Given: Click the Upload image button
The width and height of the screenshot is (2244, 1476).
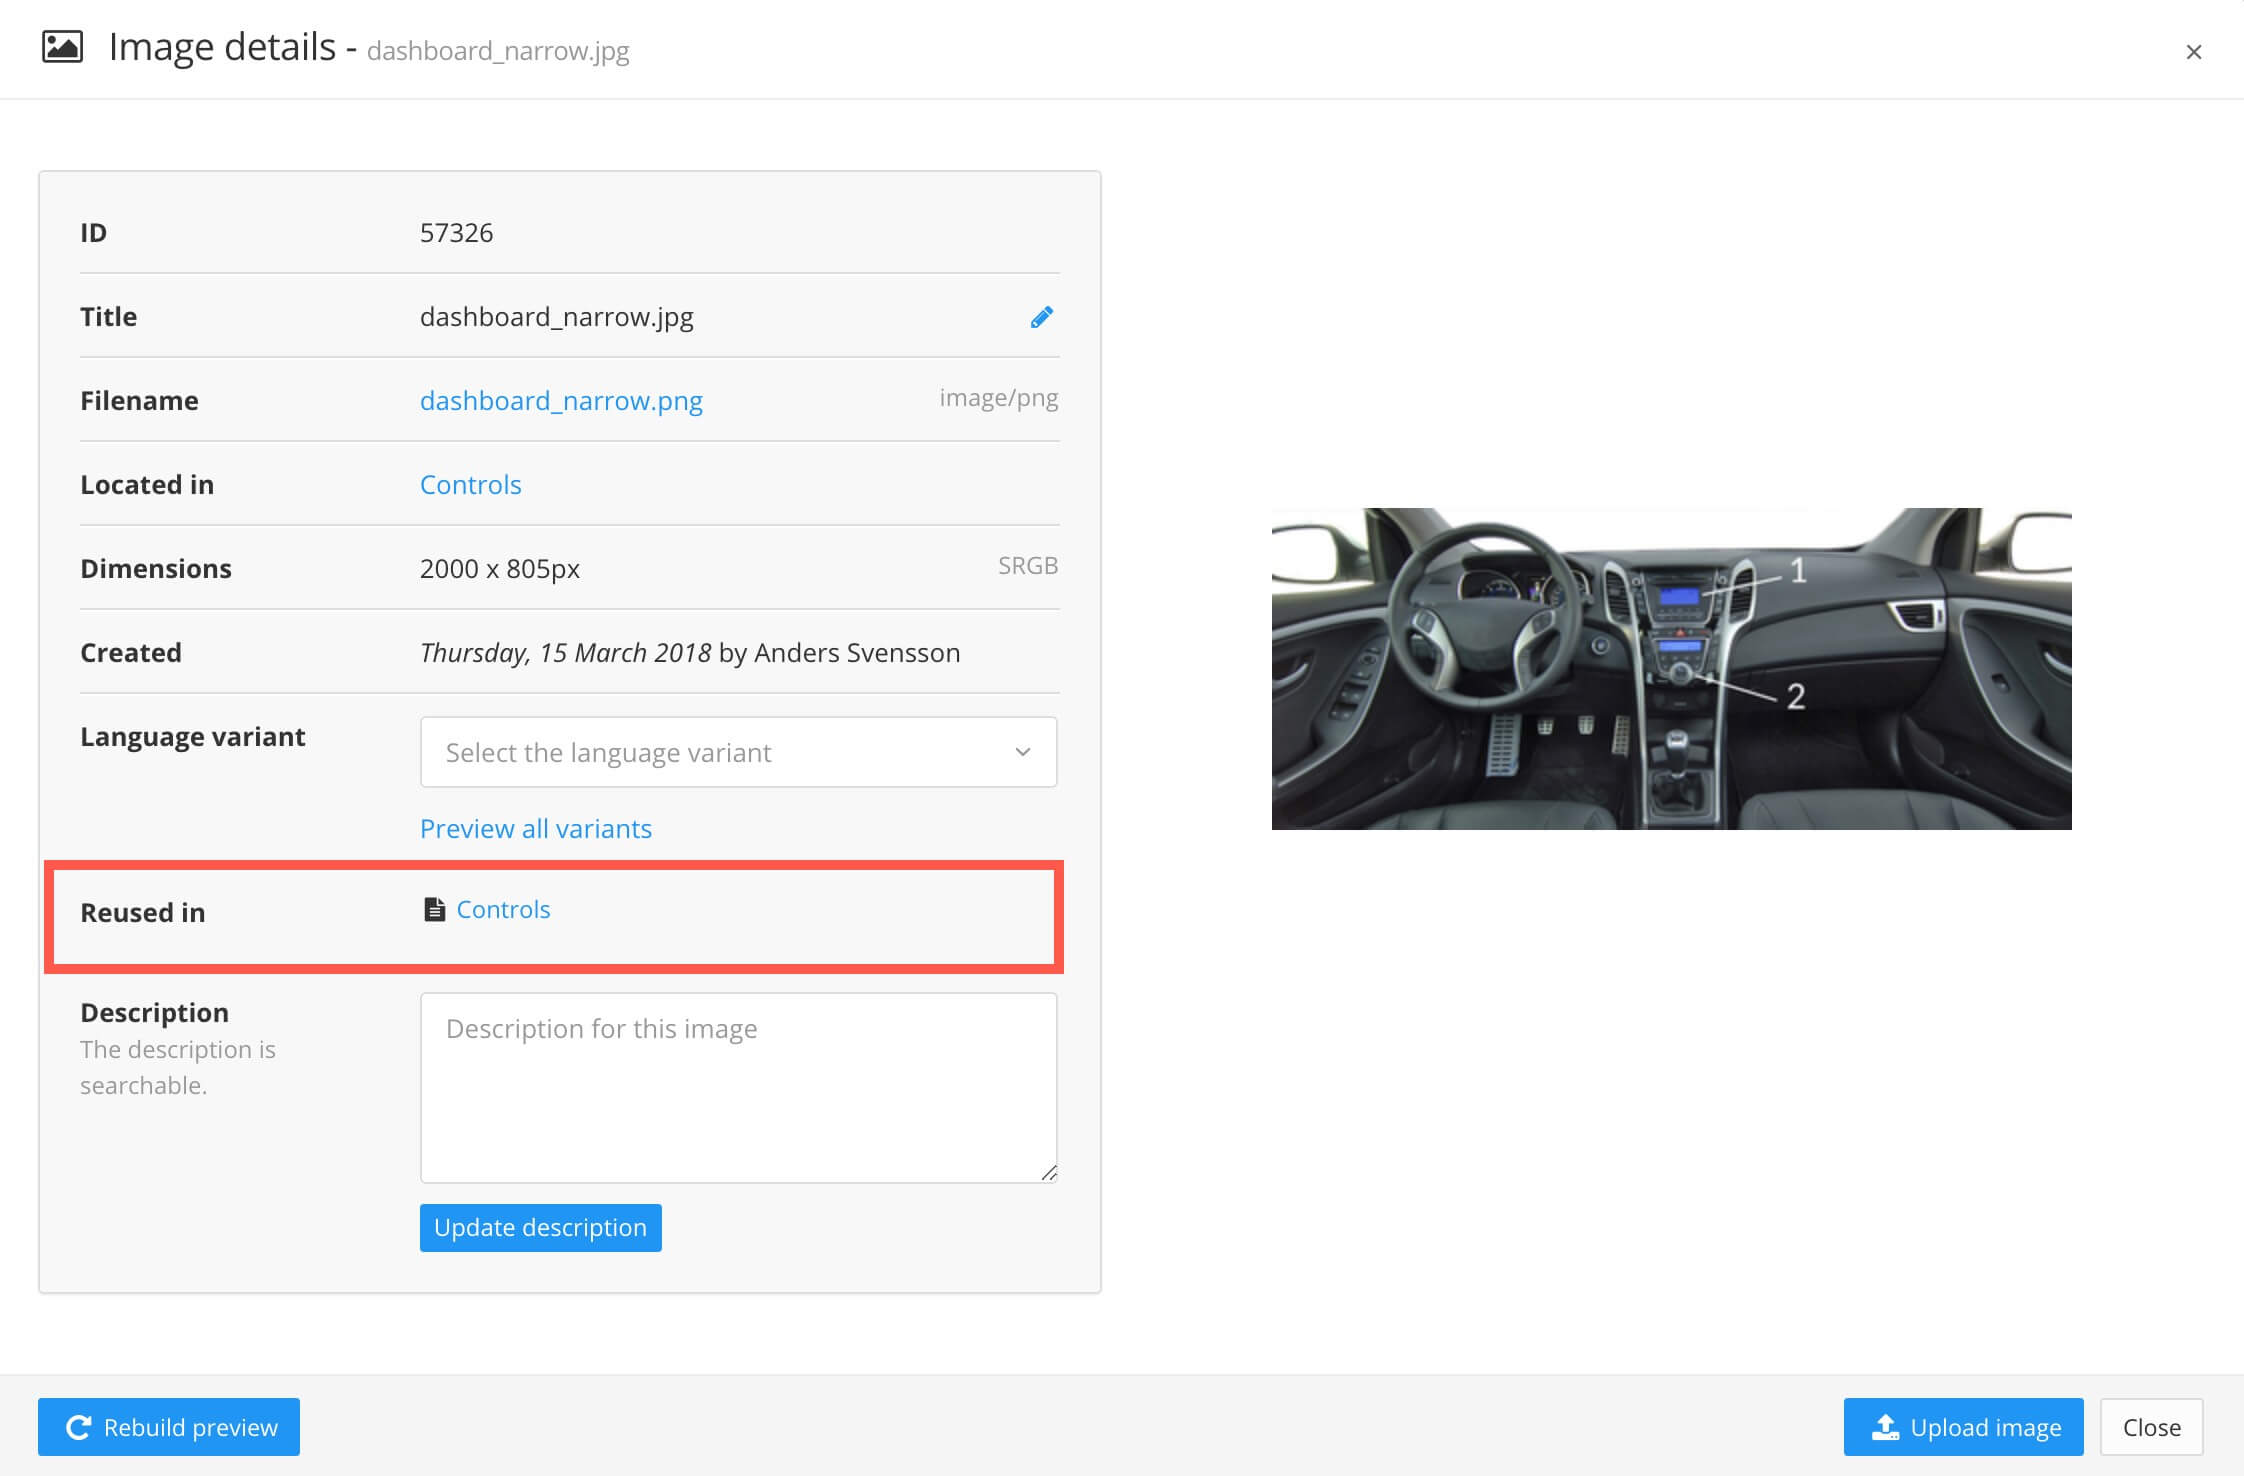Looking at the screenshot, I should (1963, 1427).
